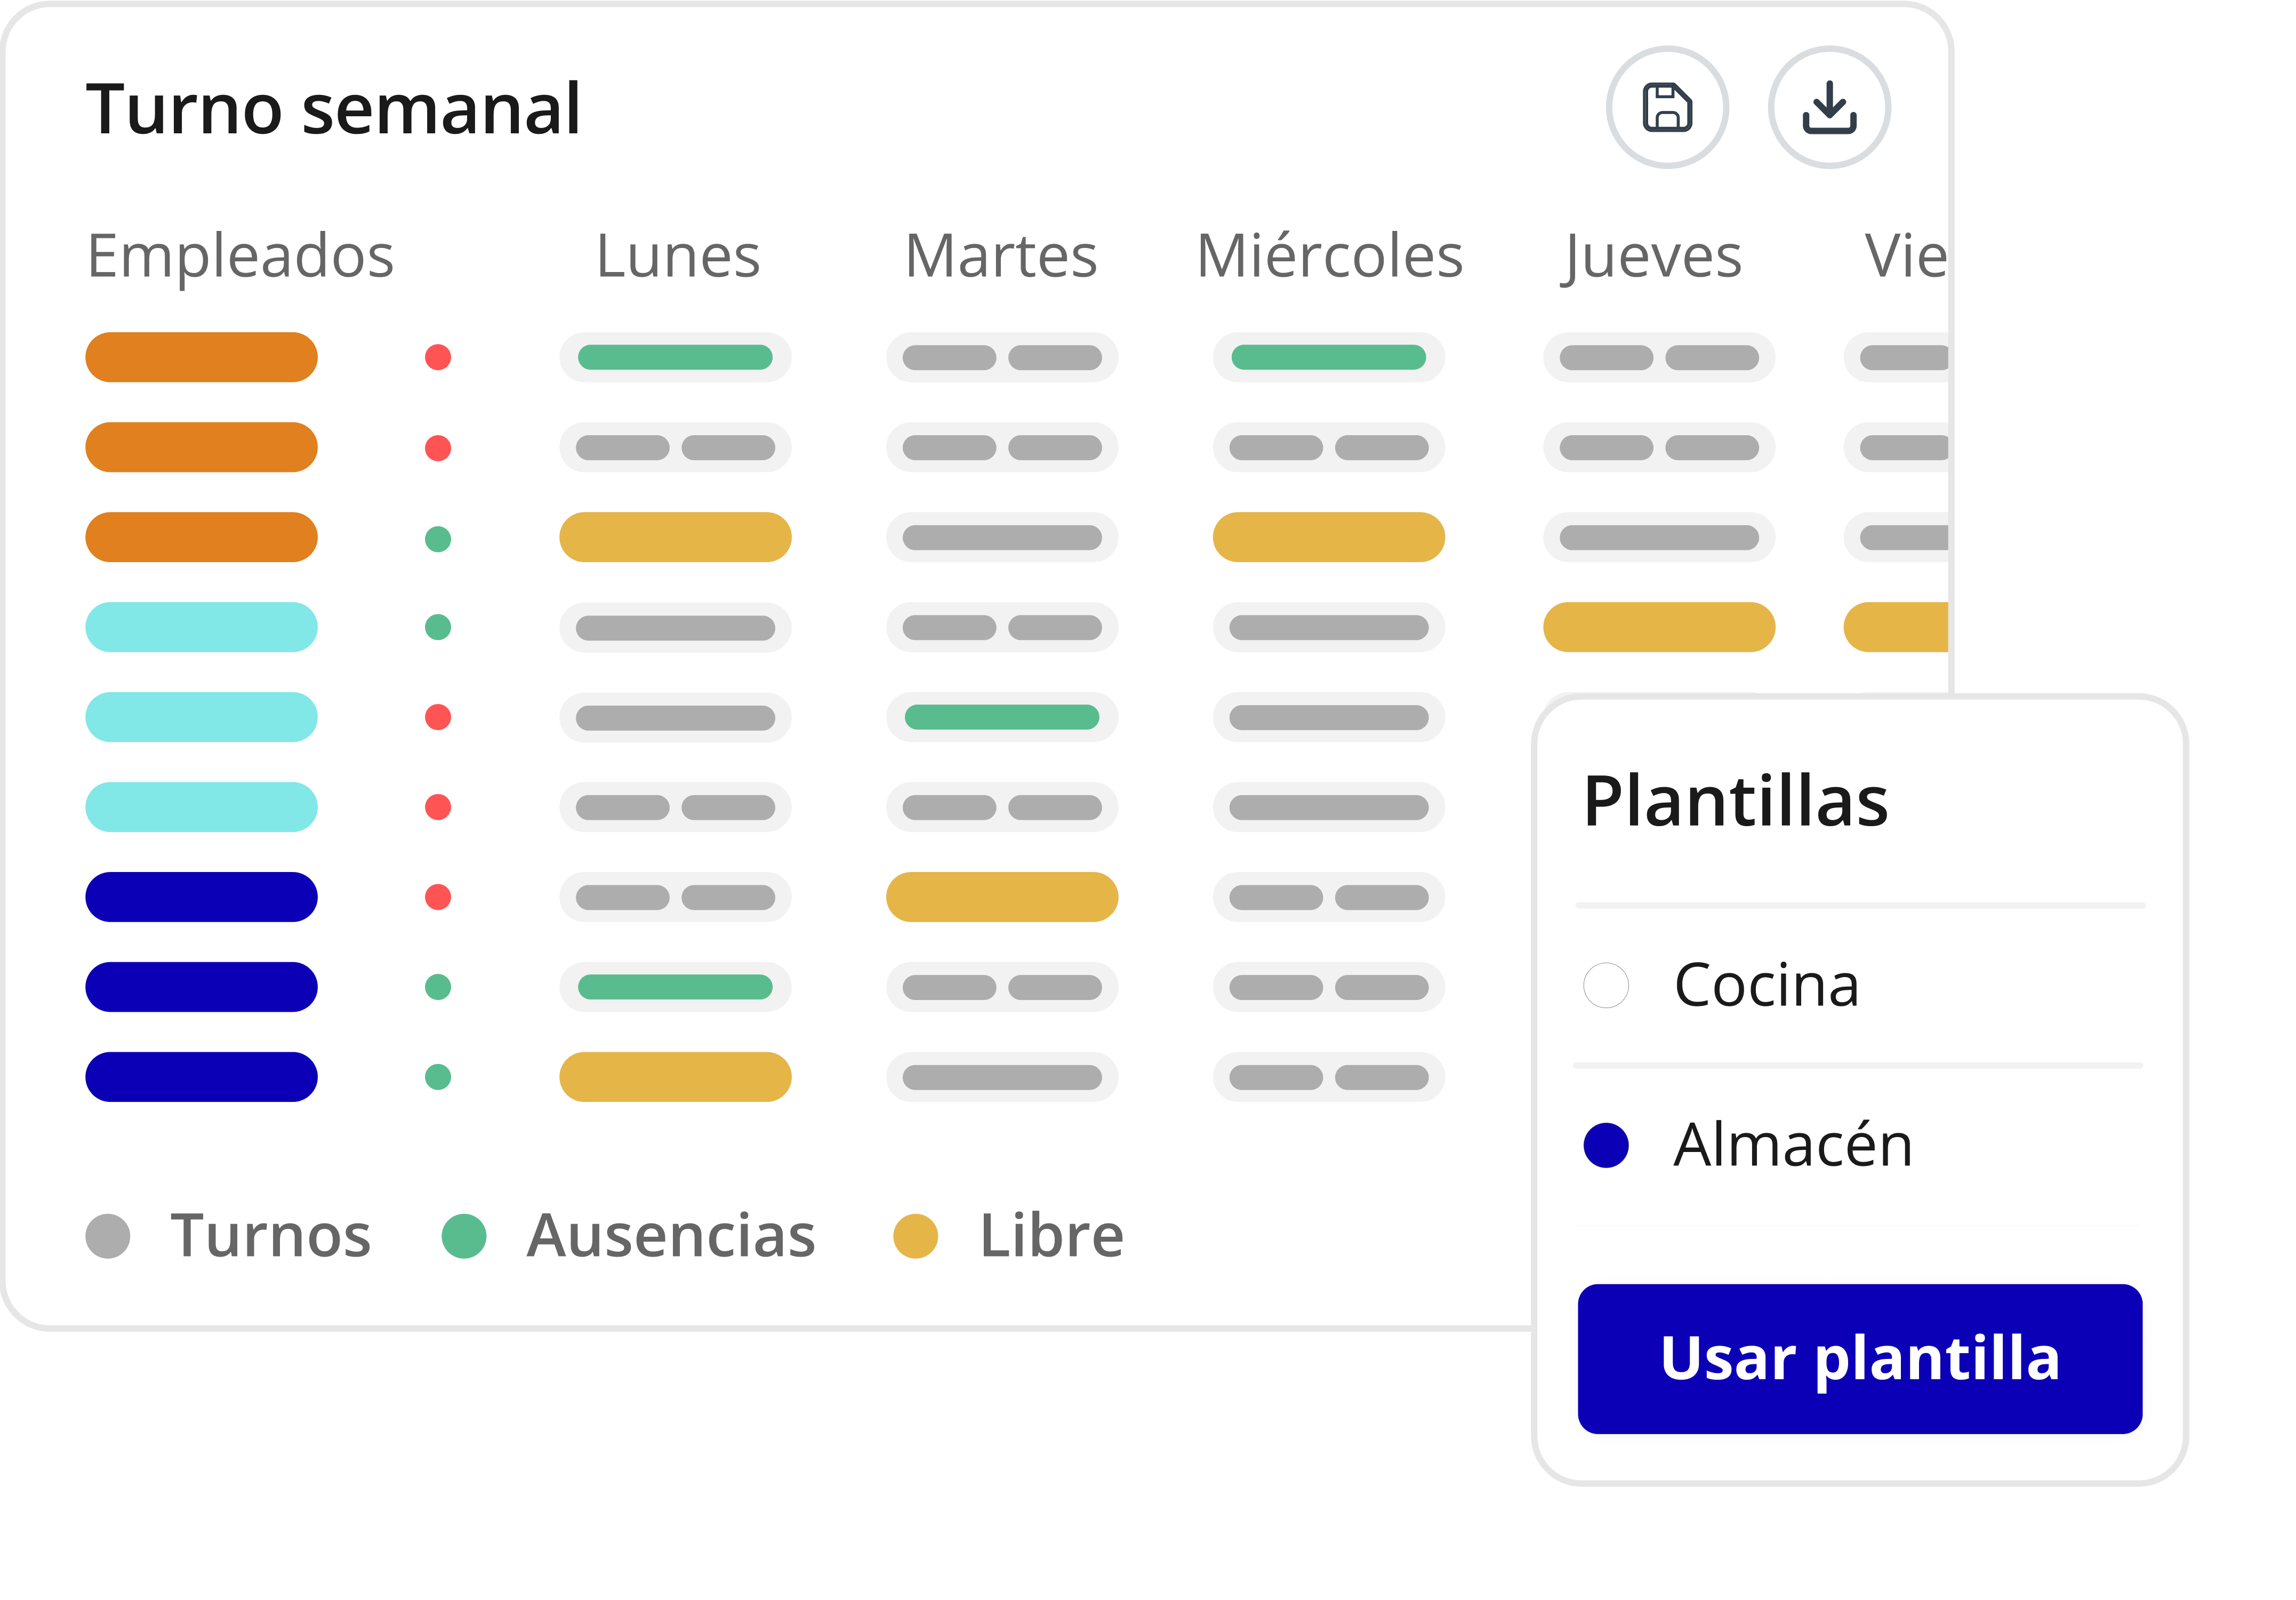This screenshot has width=2296, height=1600.
Task: Click last employee's green status dot
Action: [x=438, y=1077]
